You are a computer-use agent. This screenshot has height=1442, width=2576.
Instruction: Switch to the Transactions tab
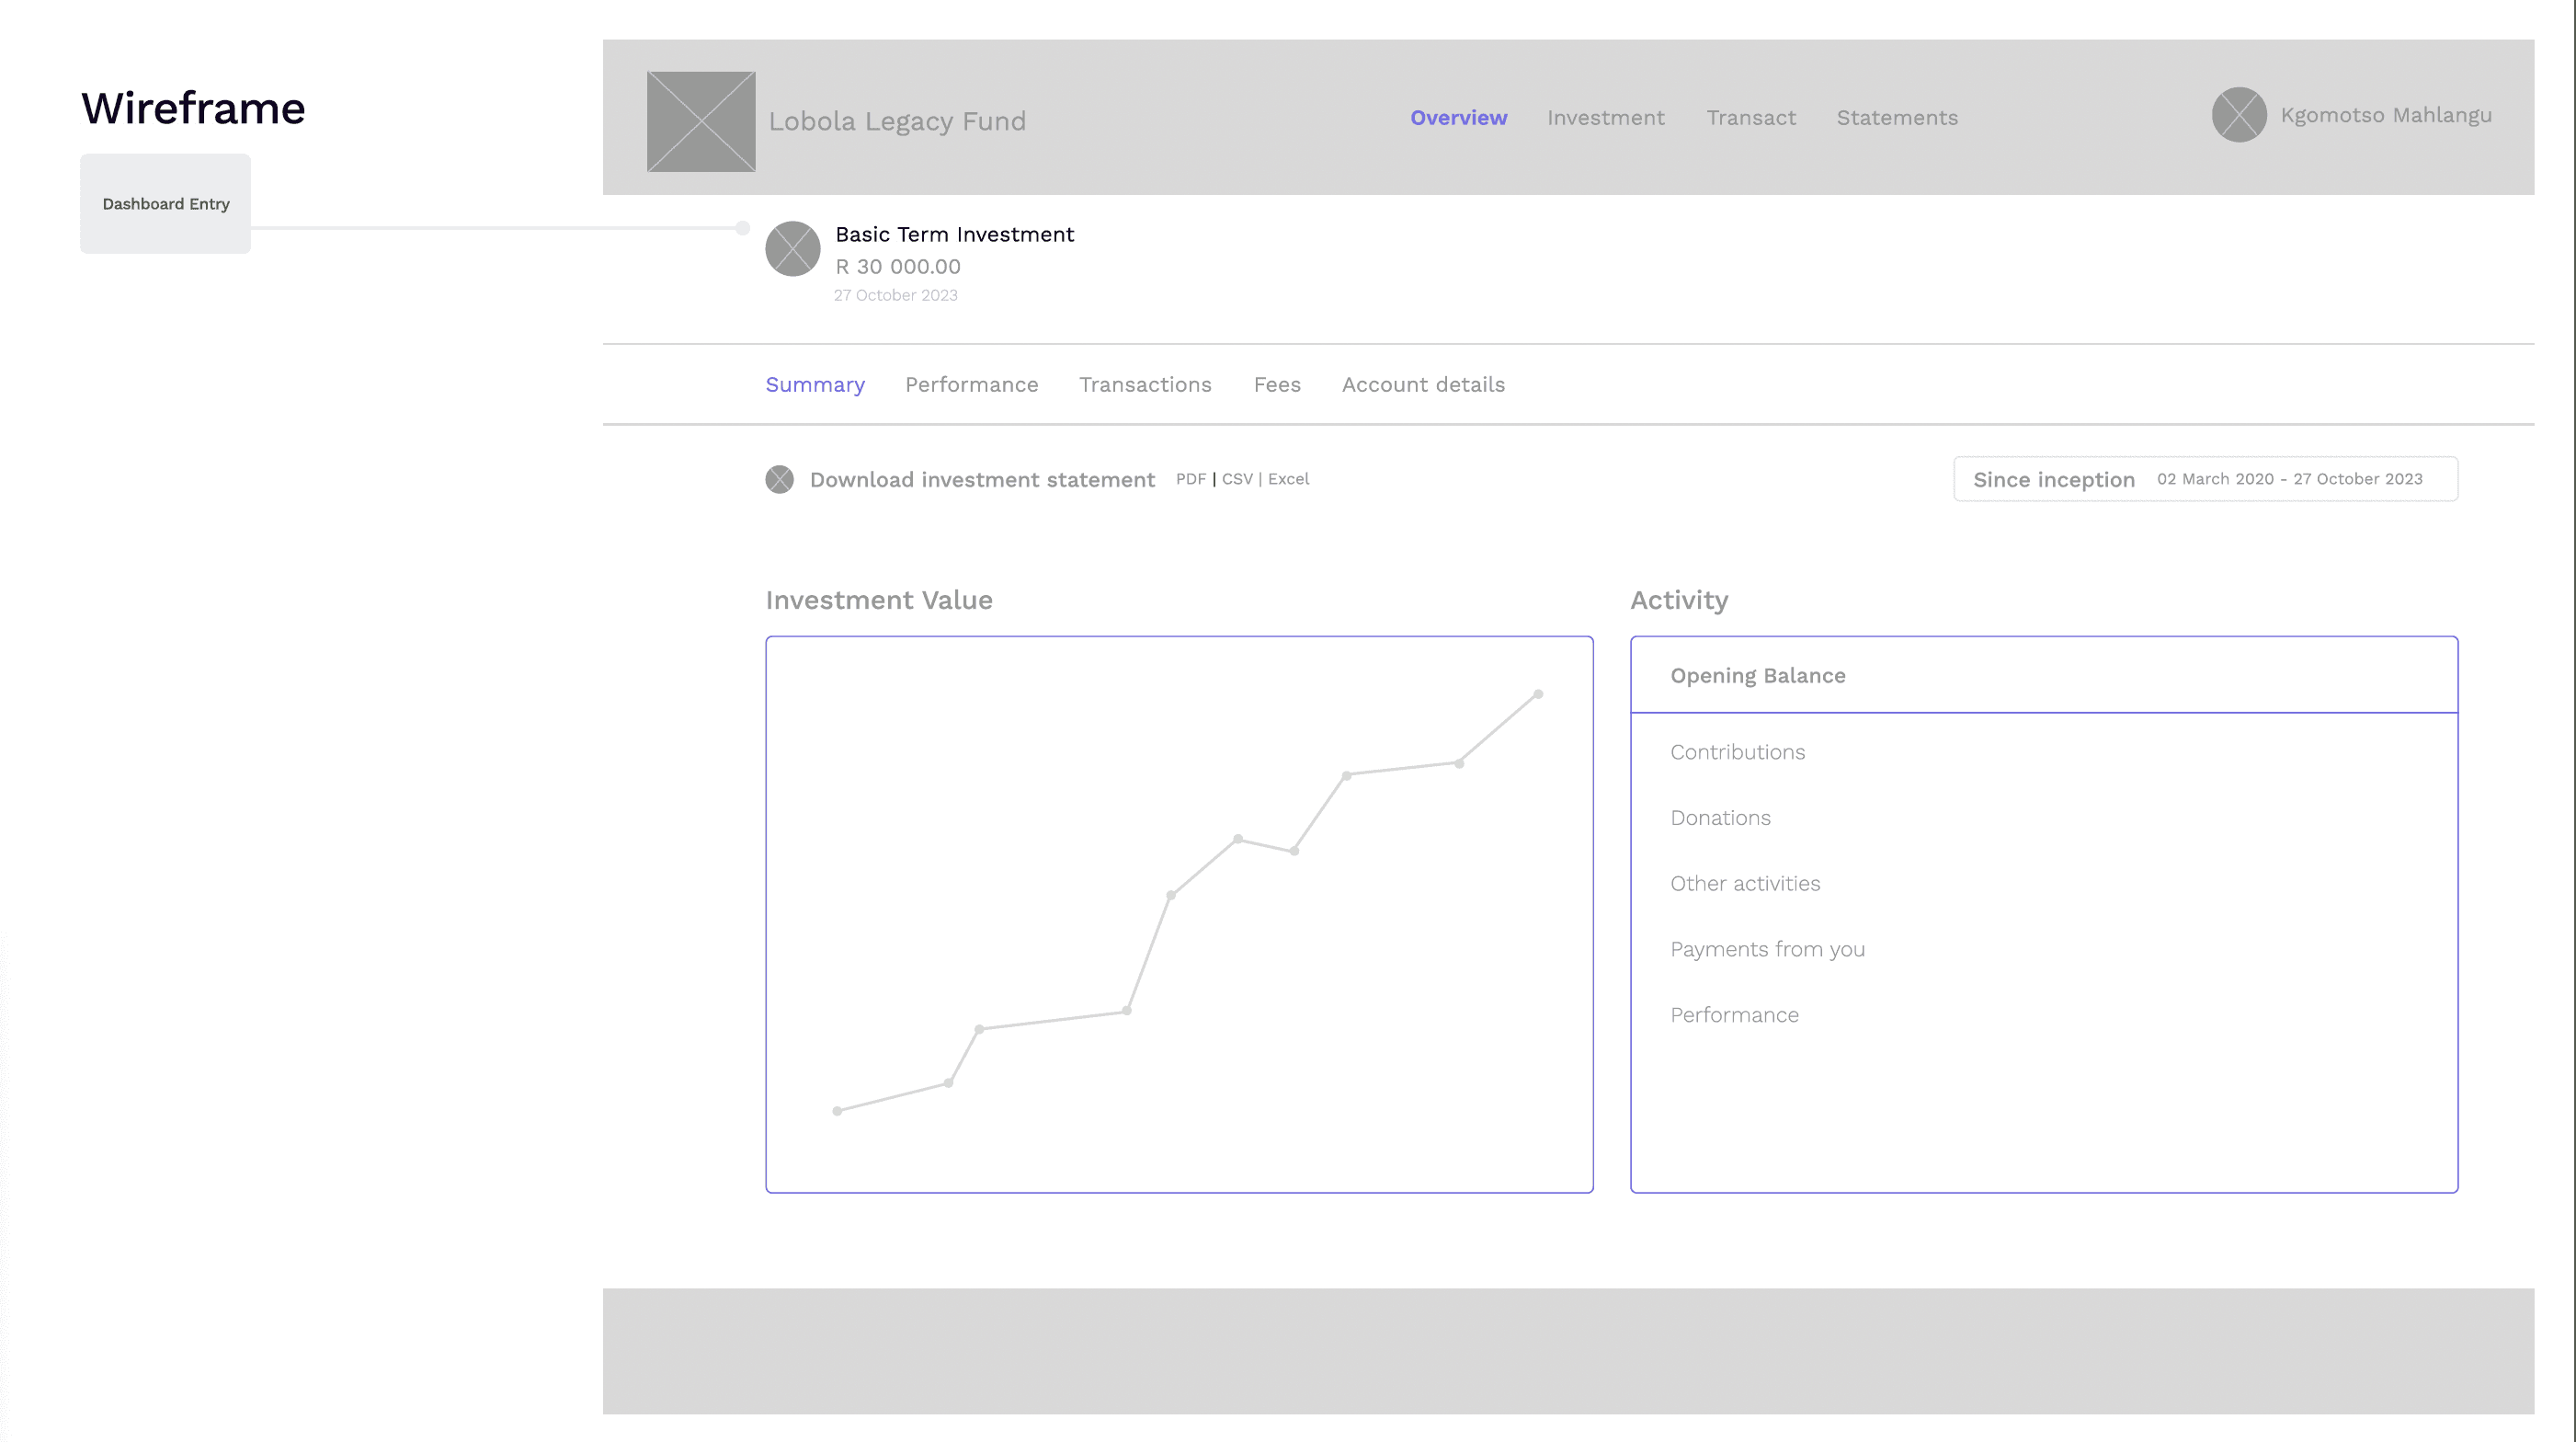click(1145, 385)
